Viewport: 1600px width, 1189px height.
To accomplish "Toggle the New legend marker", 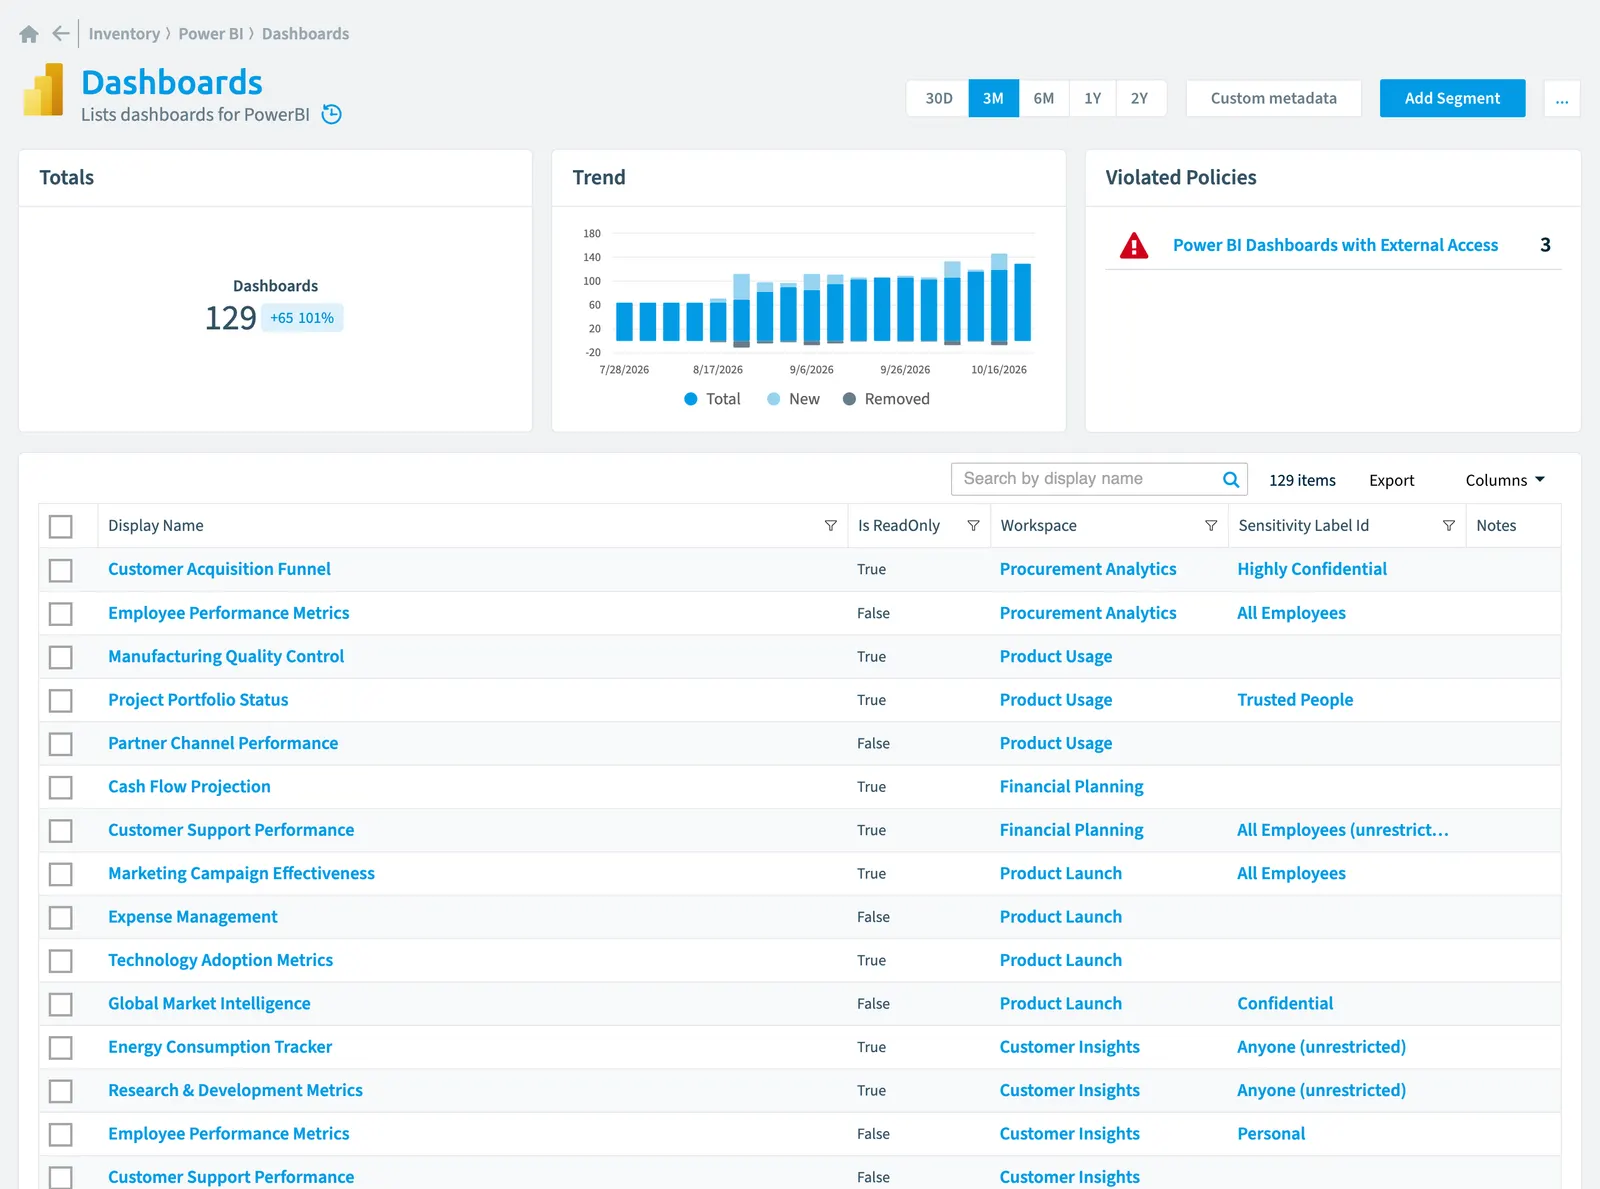I will point(773,399).
